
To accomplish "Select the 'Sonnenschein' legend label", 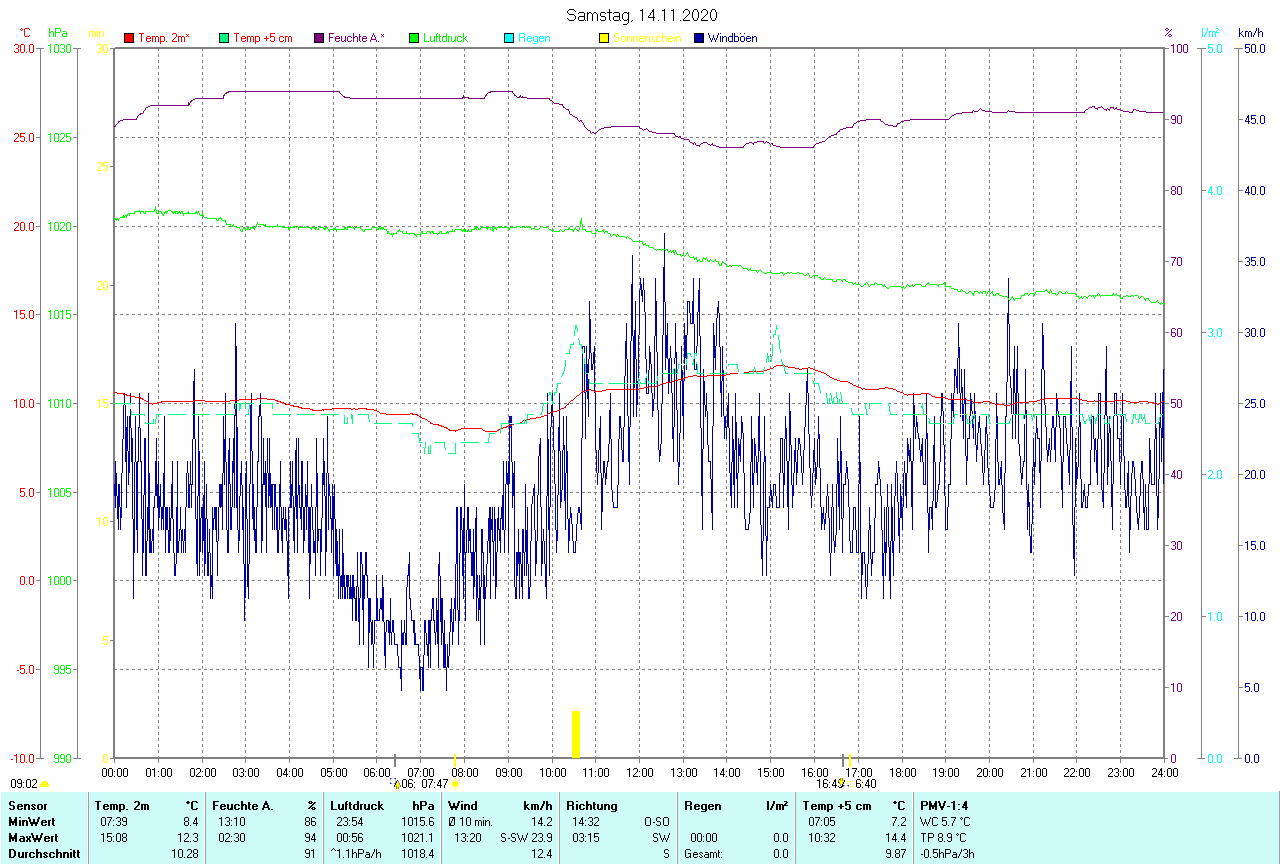I will point(647,38).
